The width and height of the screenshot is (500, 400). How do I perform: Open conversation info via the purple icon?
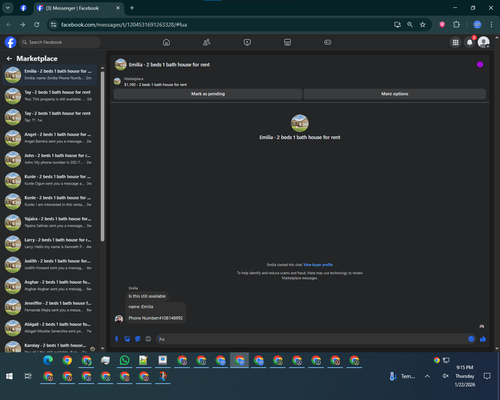480,65
